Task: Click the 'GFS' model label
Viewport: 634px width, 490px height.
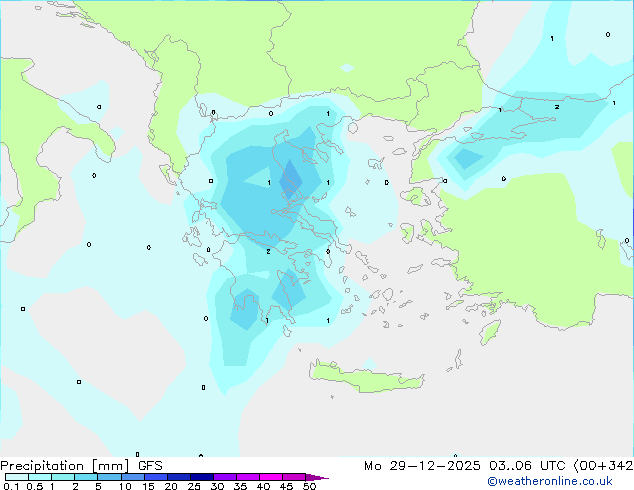Action: (150, 466)
